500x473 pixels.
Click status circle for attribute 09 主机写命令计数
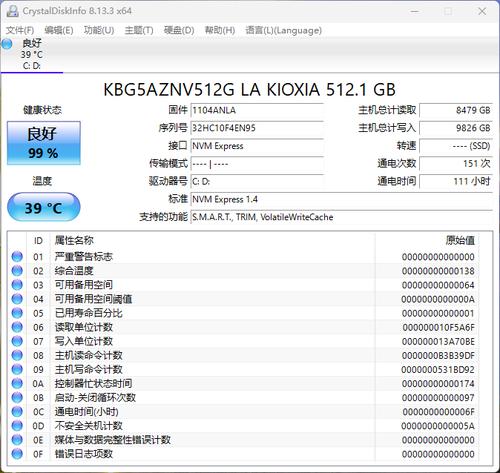[17, 369]
